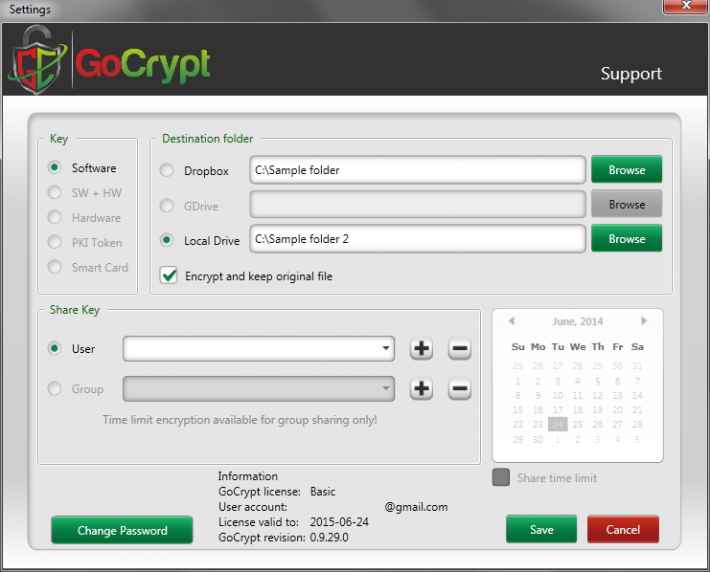The height and width of the screenshot is (572, 710).
Task: Browse for the Dropbox folder
Action: tap(627, 170)
